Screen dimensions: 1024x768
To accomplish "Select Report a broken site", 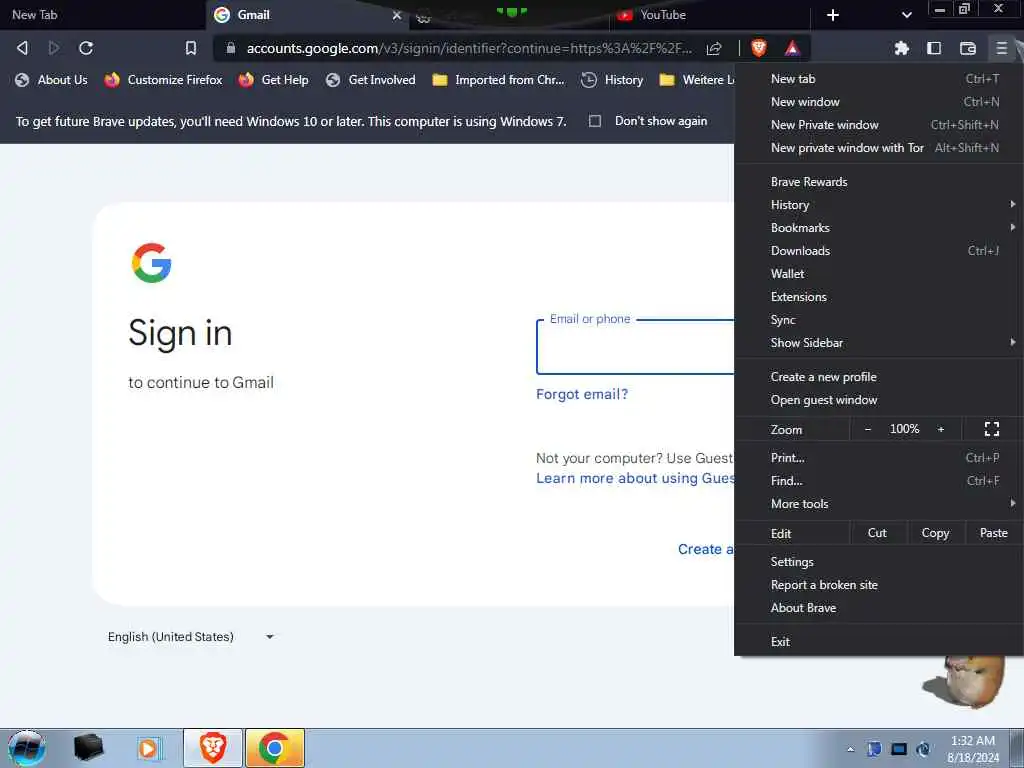I will [879, 584].
